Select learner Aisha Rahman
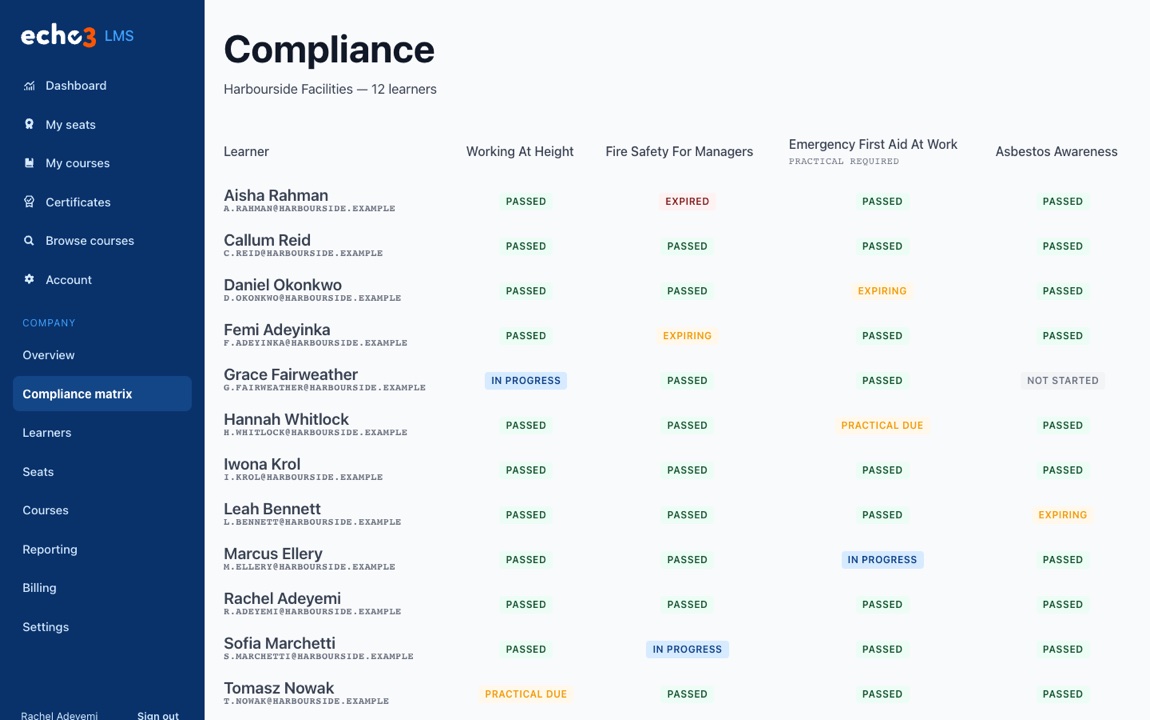Image resolution: width=1150 pixels, height=720 pixels. 276,196
